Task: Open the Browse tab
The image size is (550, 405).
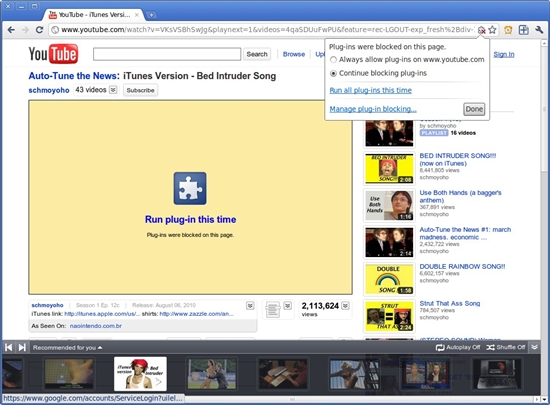Action: pos(294,54)
